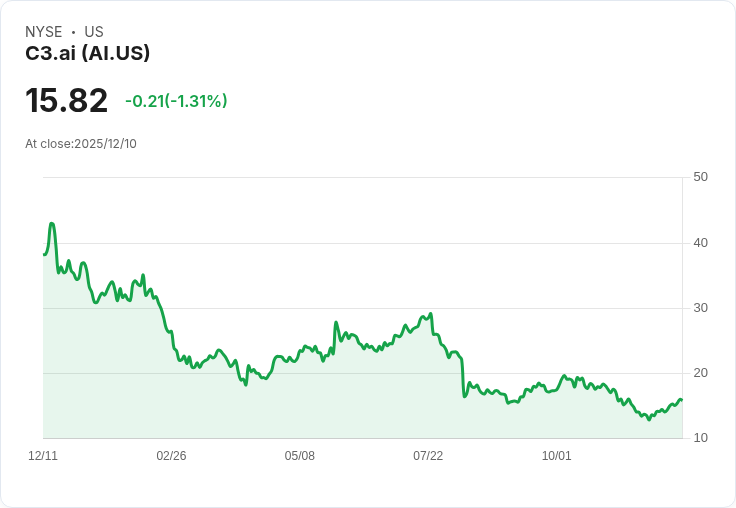Select the 05/08 date on x-axis
Viewport: 736px width, 508px height.
point(300,456)
